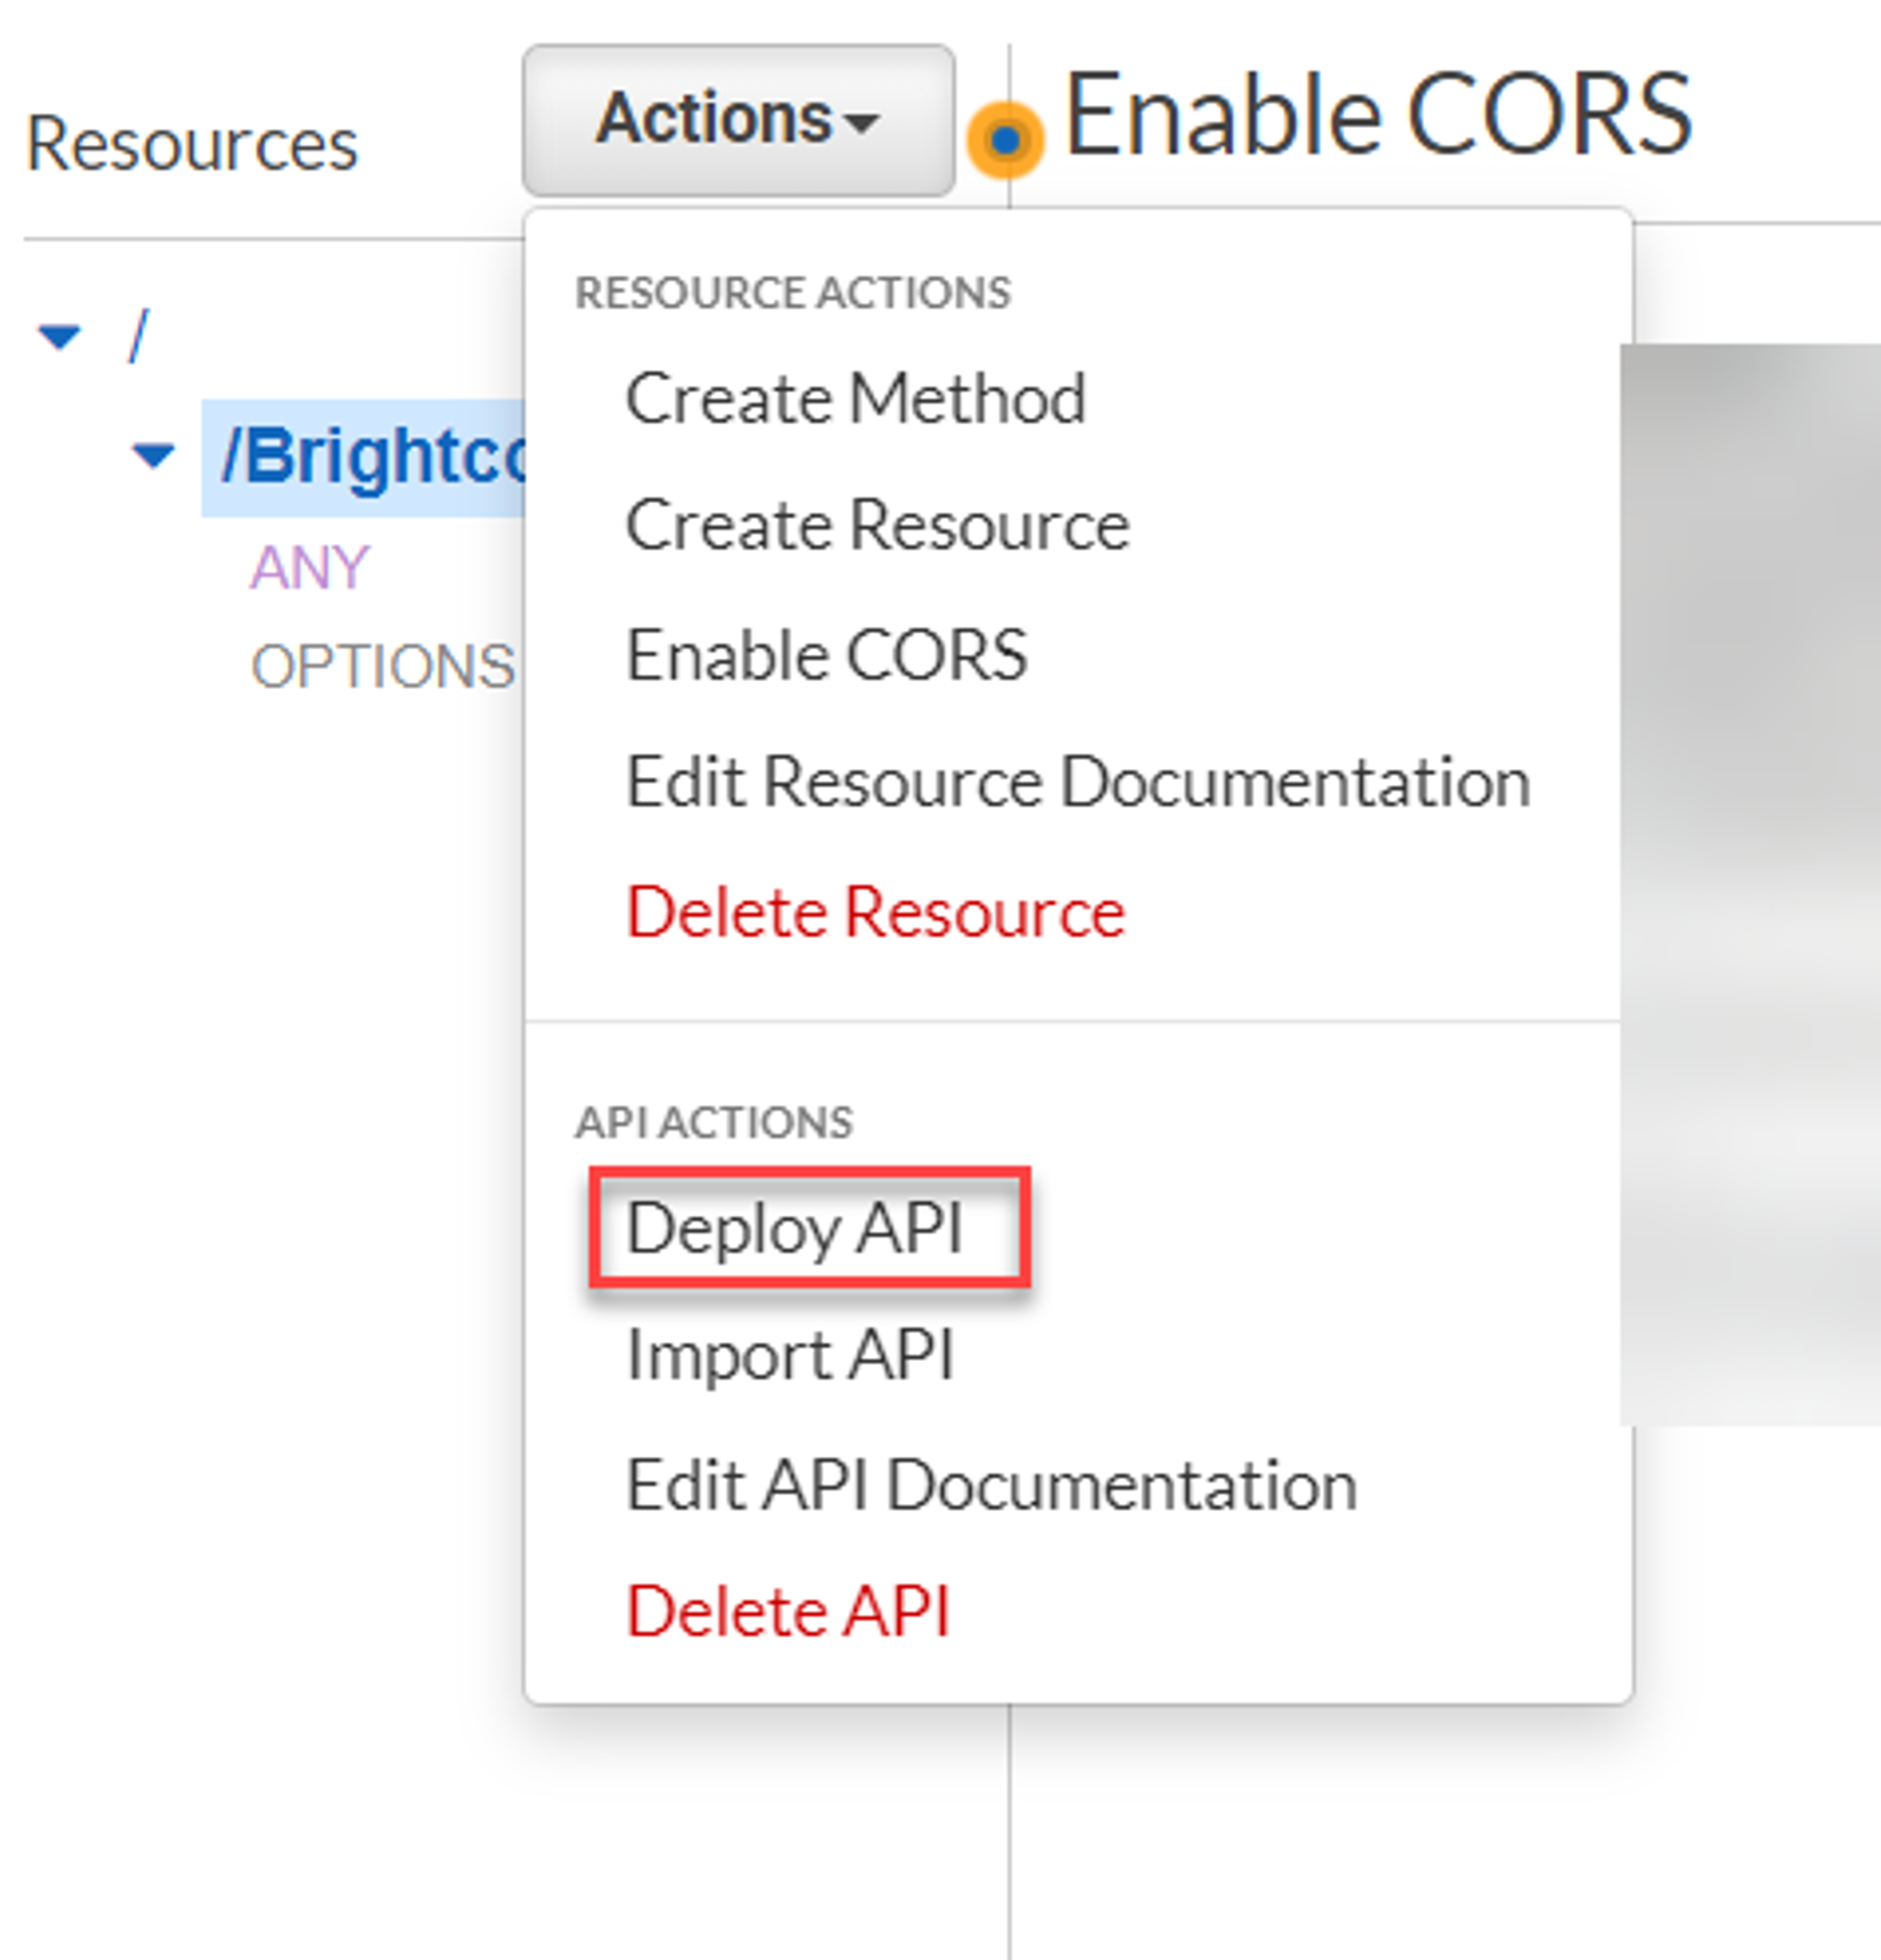Select the root / resource
Image resolution: width=1881 pixels, height=1960 pixels.
point(138,335)
